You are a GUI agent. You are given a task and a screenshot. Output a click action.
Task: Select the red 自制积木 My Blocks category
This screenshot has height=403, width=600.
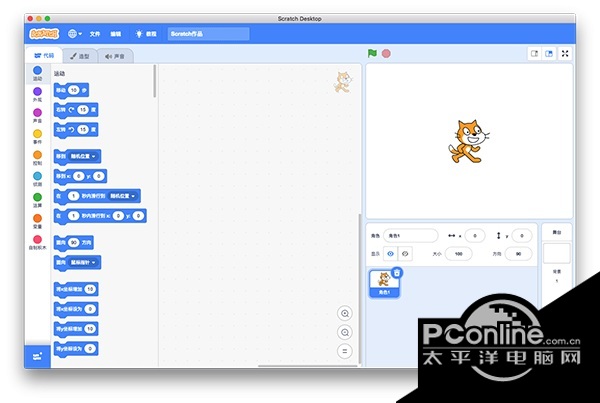pos(37,242)
